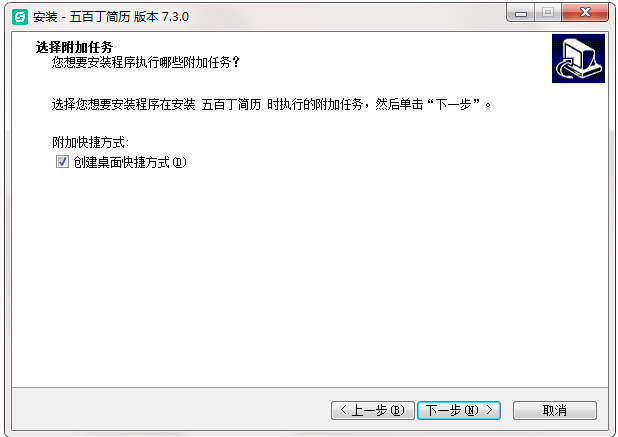
Task: Uncheck the 创建桌面快捷方式 checkbox
Action: [x=62, y=162]
